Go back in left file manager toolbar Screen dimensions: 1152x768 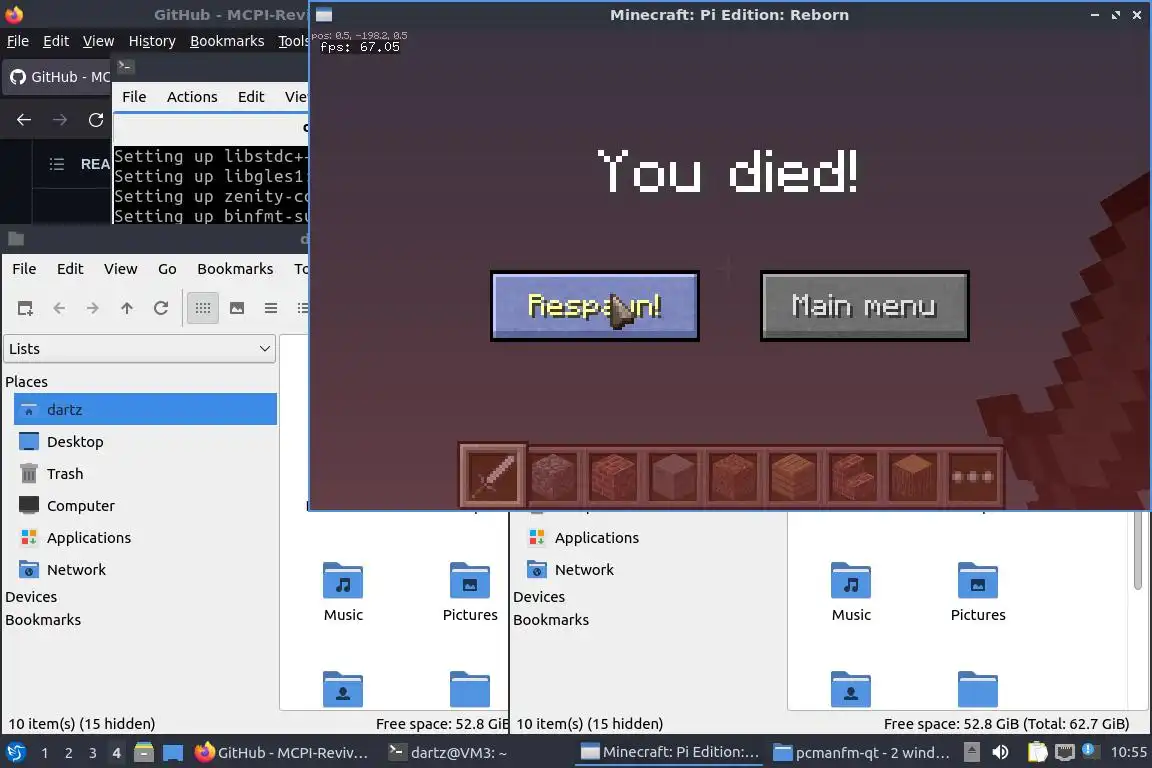[59, 308]
